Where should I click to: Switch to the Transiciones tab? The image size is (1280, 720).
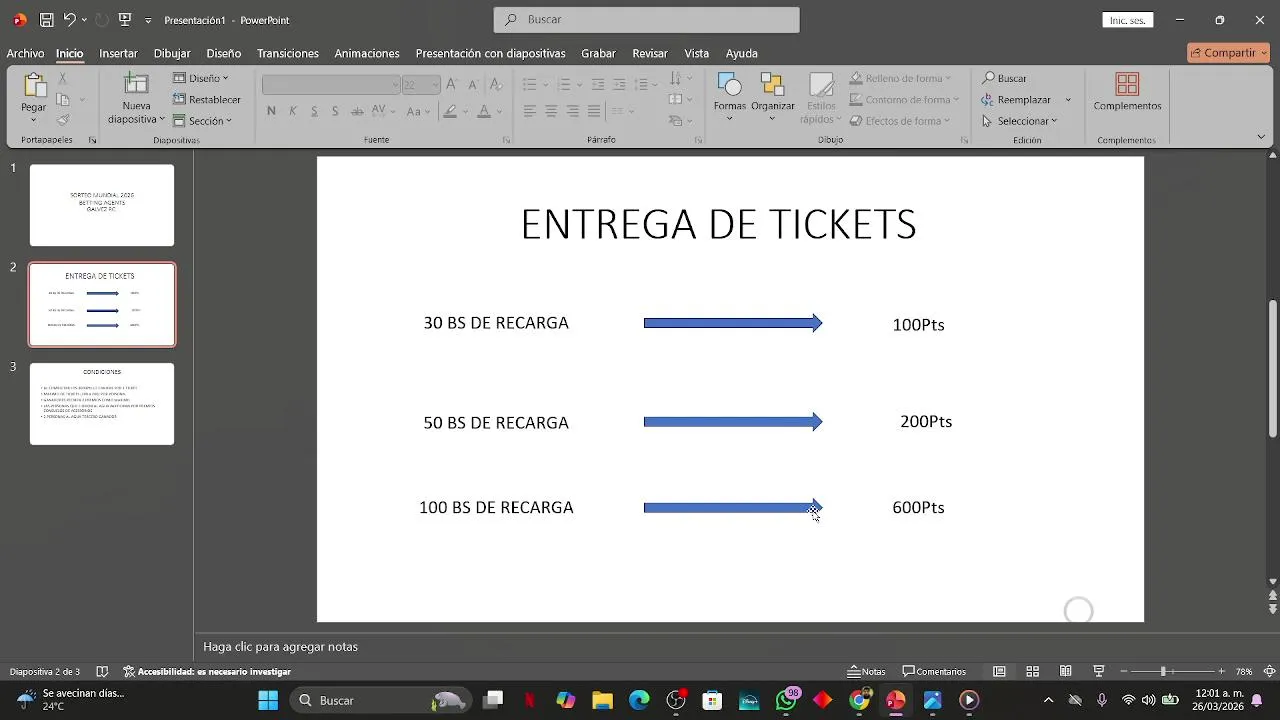click(x=288, y=53)
